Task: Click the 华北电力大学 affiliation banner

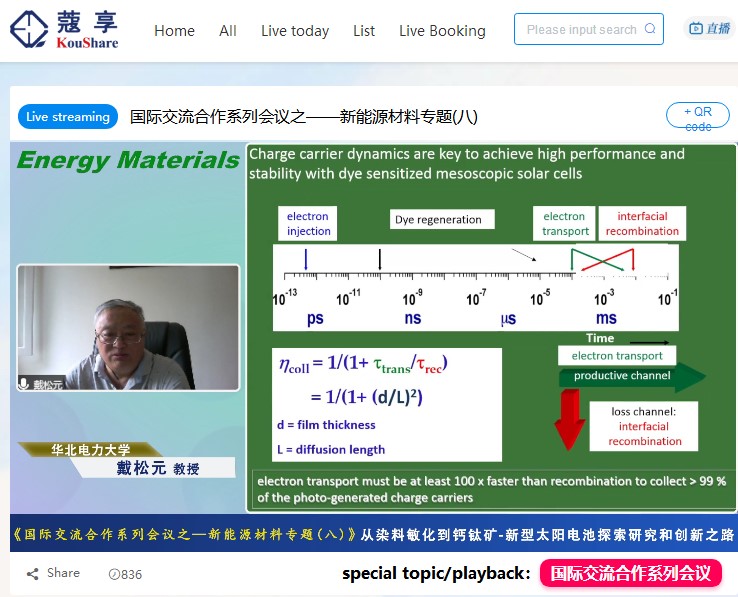Action: point(90,450)
